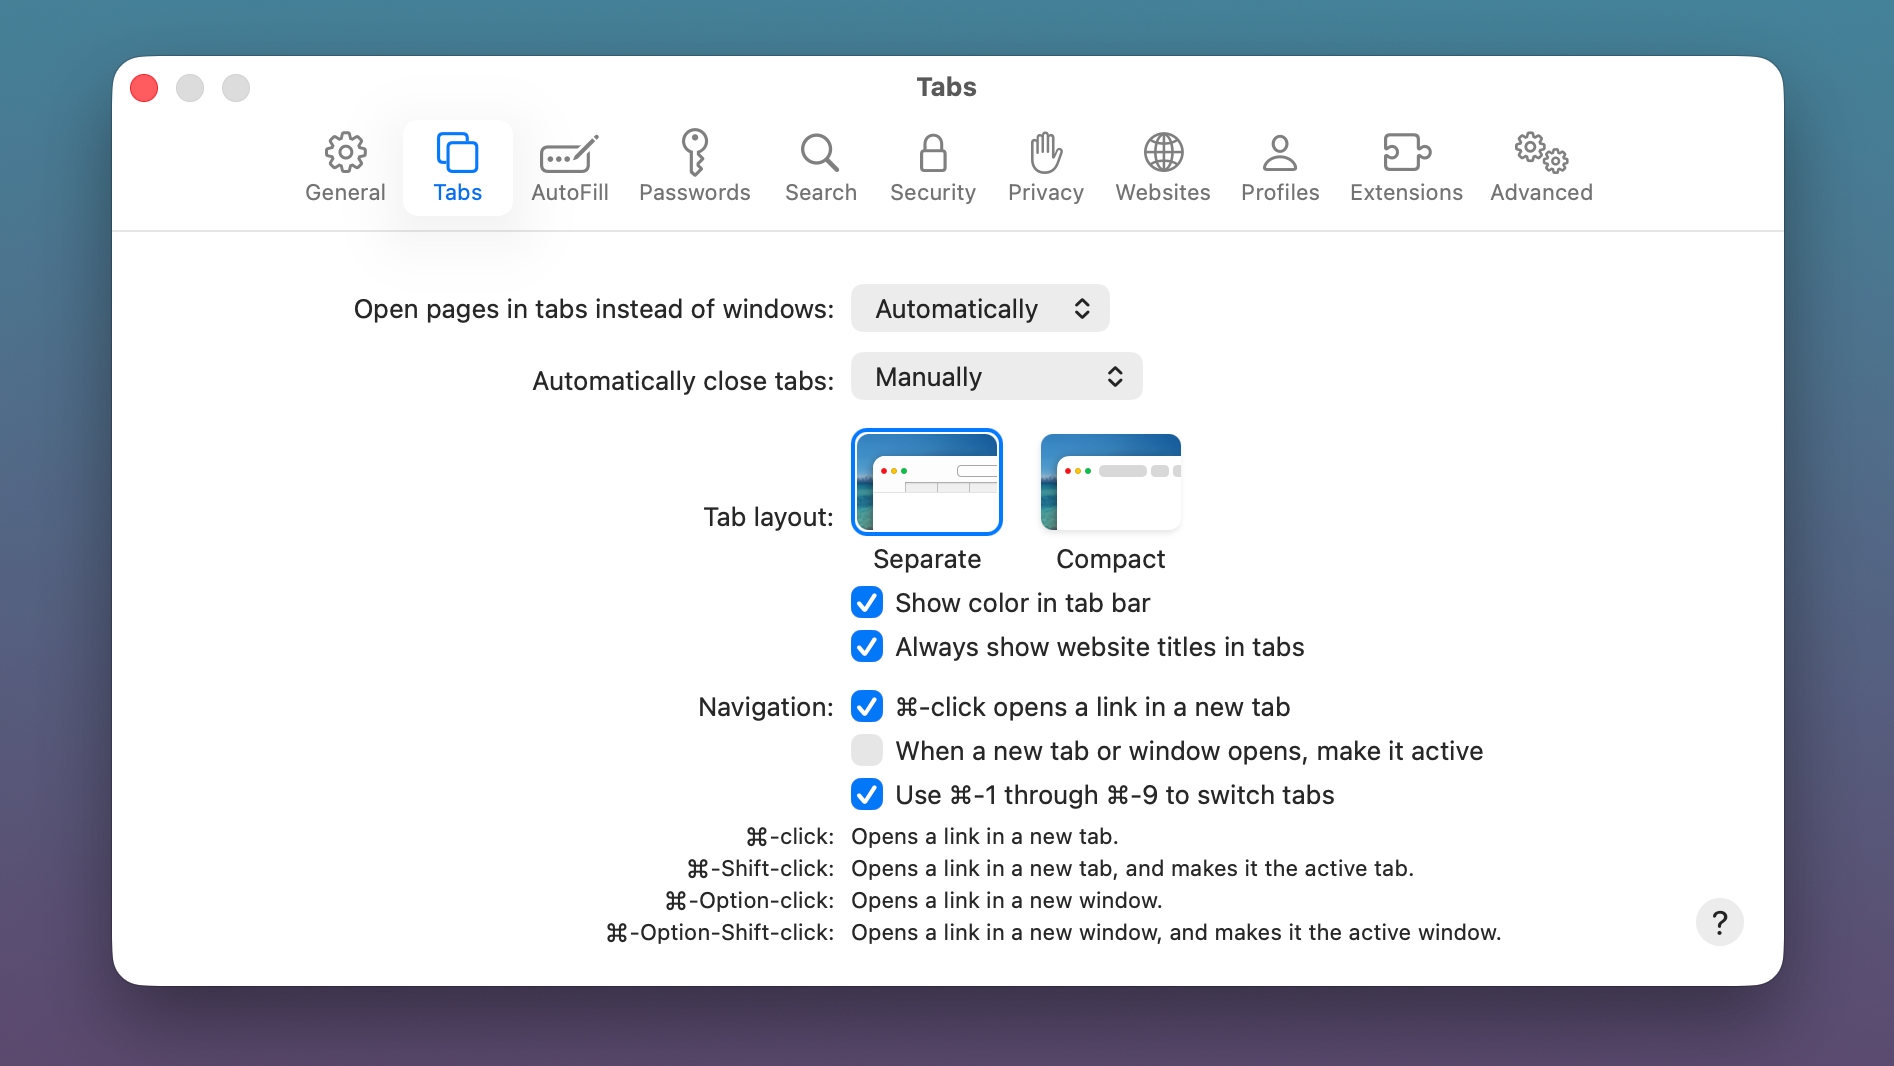Image resolution: width=1894 pixels, height=1066 pixels.
Task: Open the General preferences pane
Action: (344, 166)
